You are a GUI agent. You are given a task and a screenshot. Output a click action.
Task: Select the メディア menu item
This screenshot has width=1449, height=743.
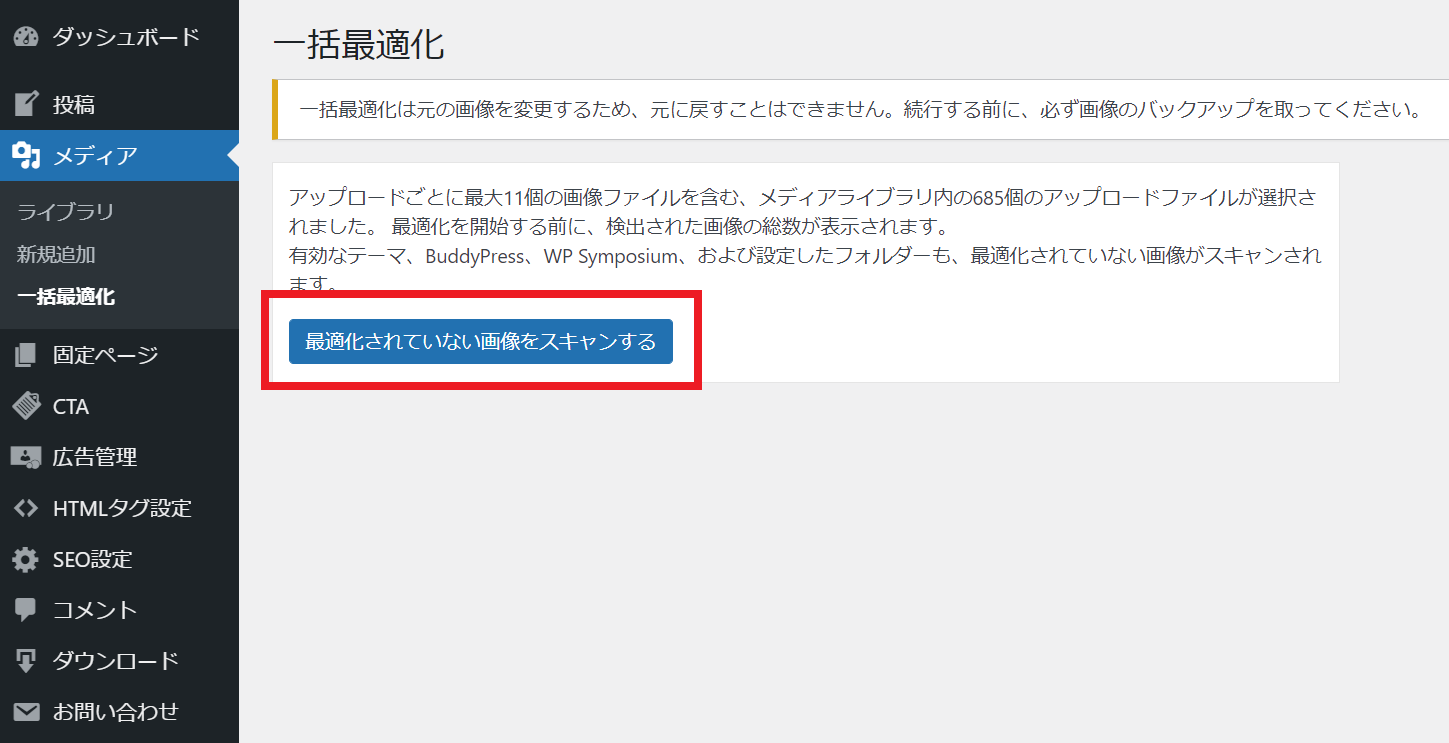pyautogui.click(x=120, y=156)
